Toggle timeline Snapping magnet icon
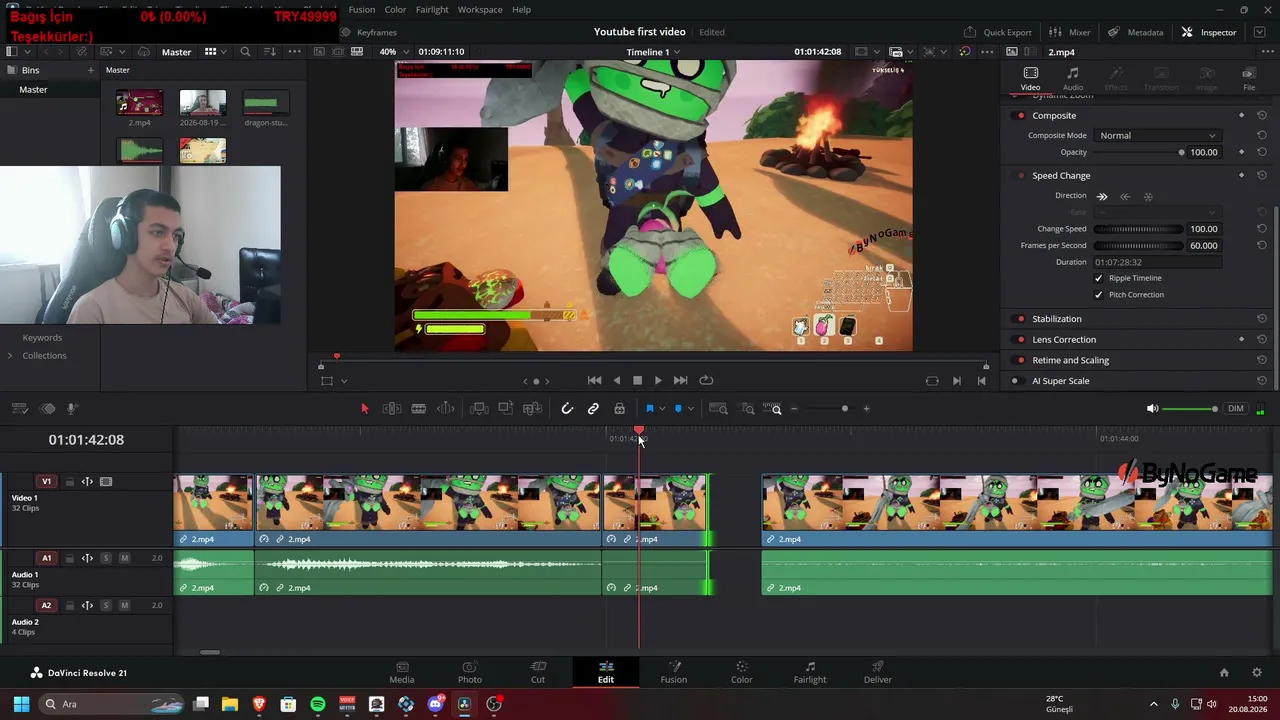This screenshot has height=720, width=1280. click(x=567, y=408)
